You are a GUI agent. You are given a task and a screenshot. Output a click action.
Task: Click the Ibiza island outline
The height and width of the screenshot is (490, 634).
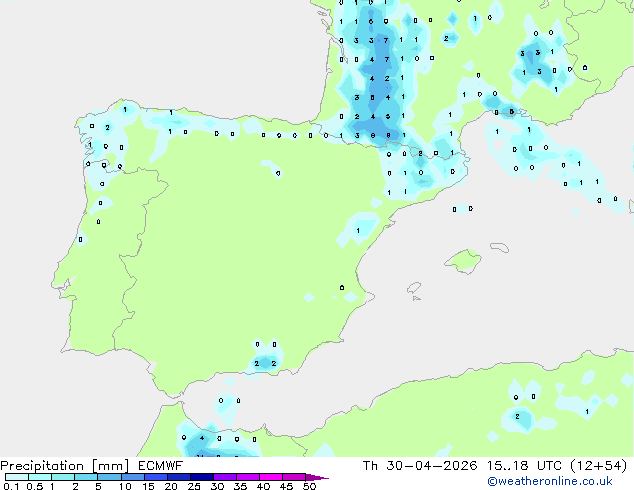(414, 288)
